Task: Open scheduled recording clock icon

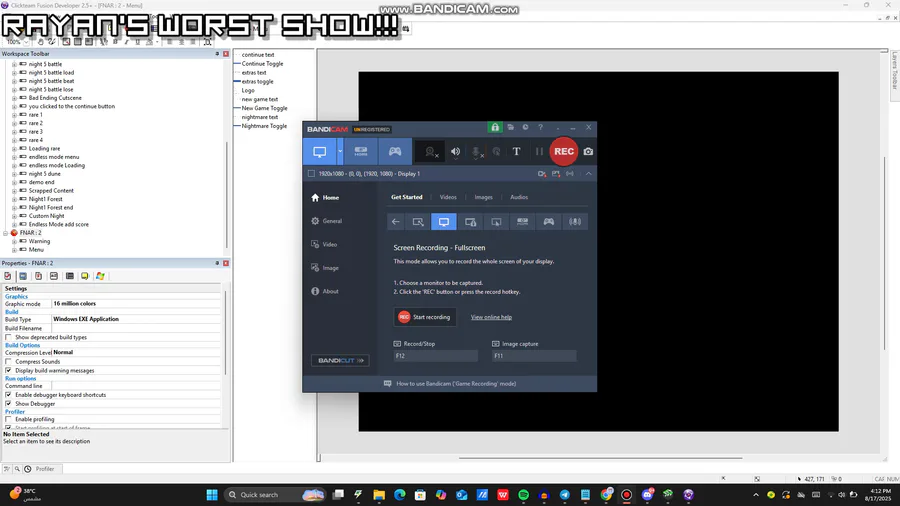Action: [x=525, y=127]
